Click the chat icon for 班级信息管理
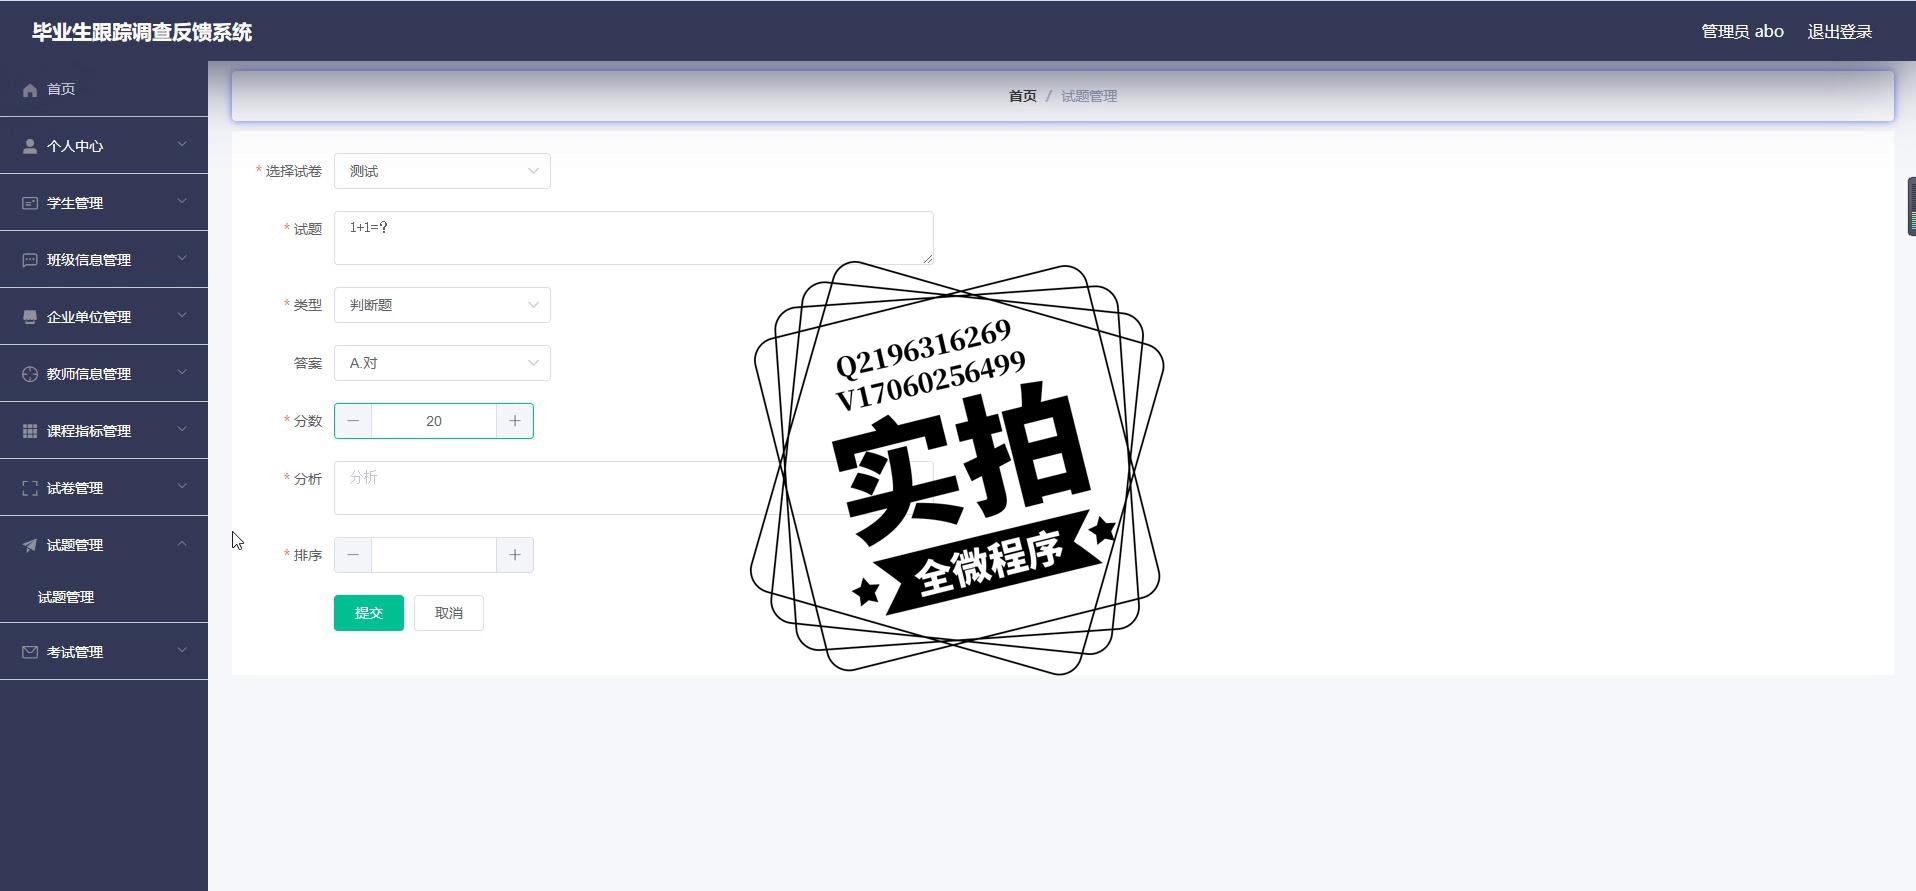1916x891 pixels. [x=30, y=260]
